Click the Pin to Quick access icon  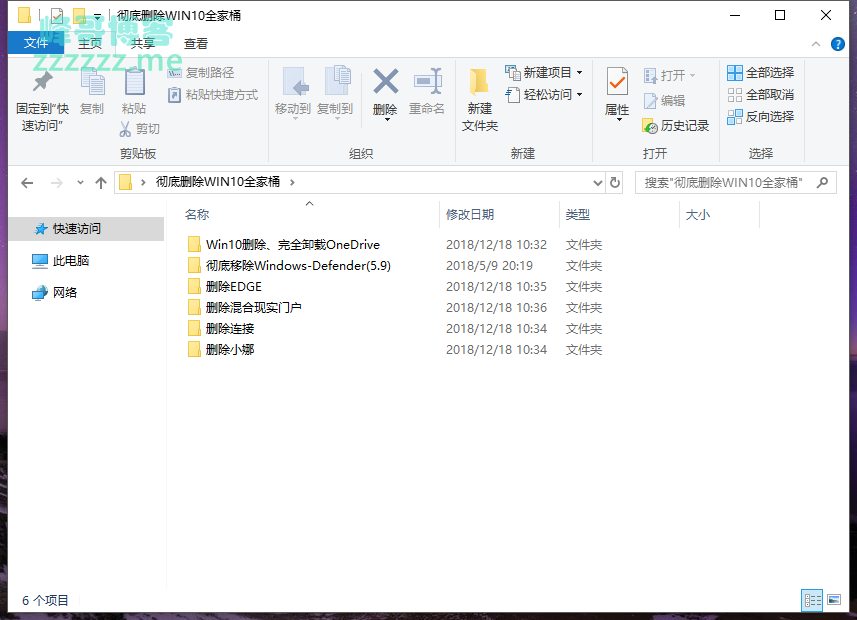[x=42, y=82]
